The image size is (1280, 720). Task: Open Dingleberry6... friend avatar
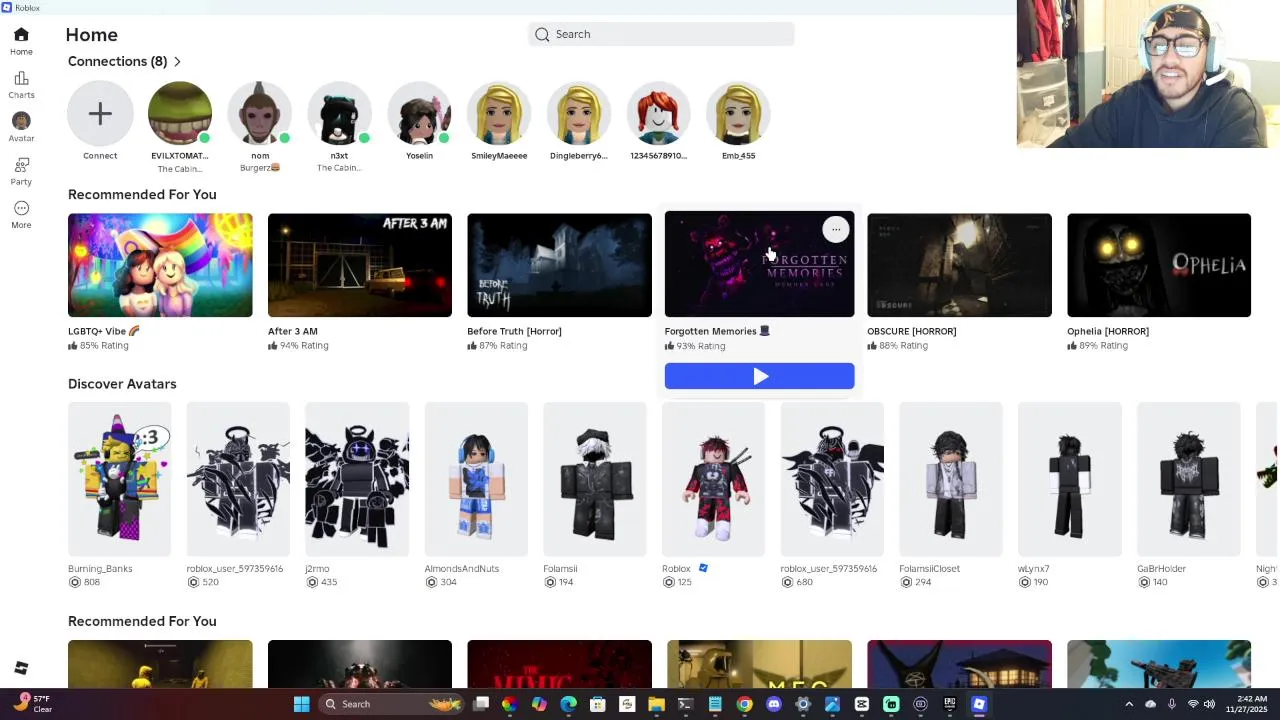(x=579, y=114)
